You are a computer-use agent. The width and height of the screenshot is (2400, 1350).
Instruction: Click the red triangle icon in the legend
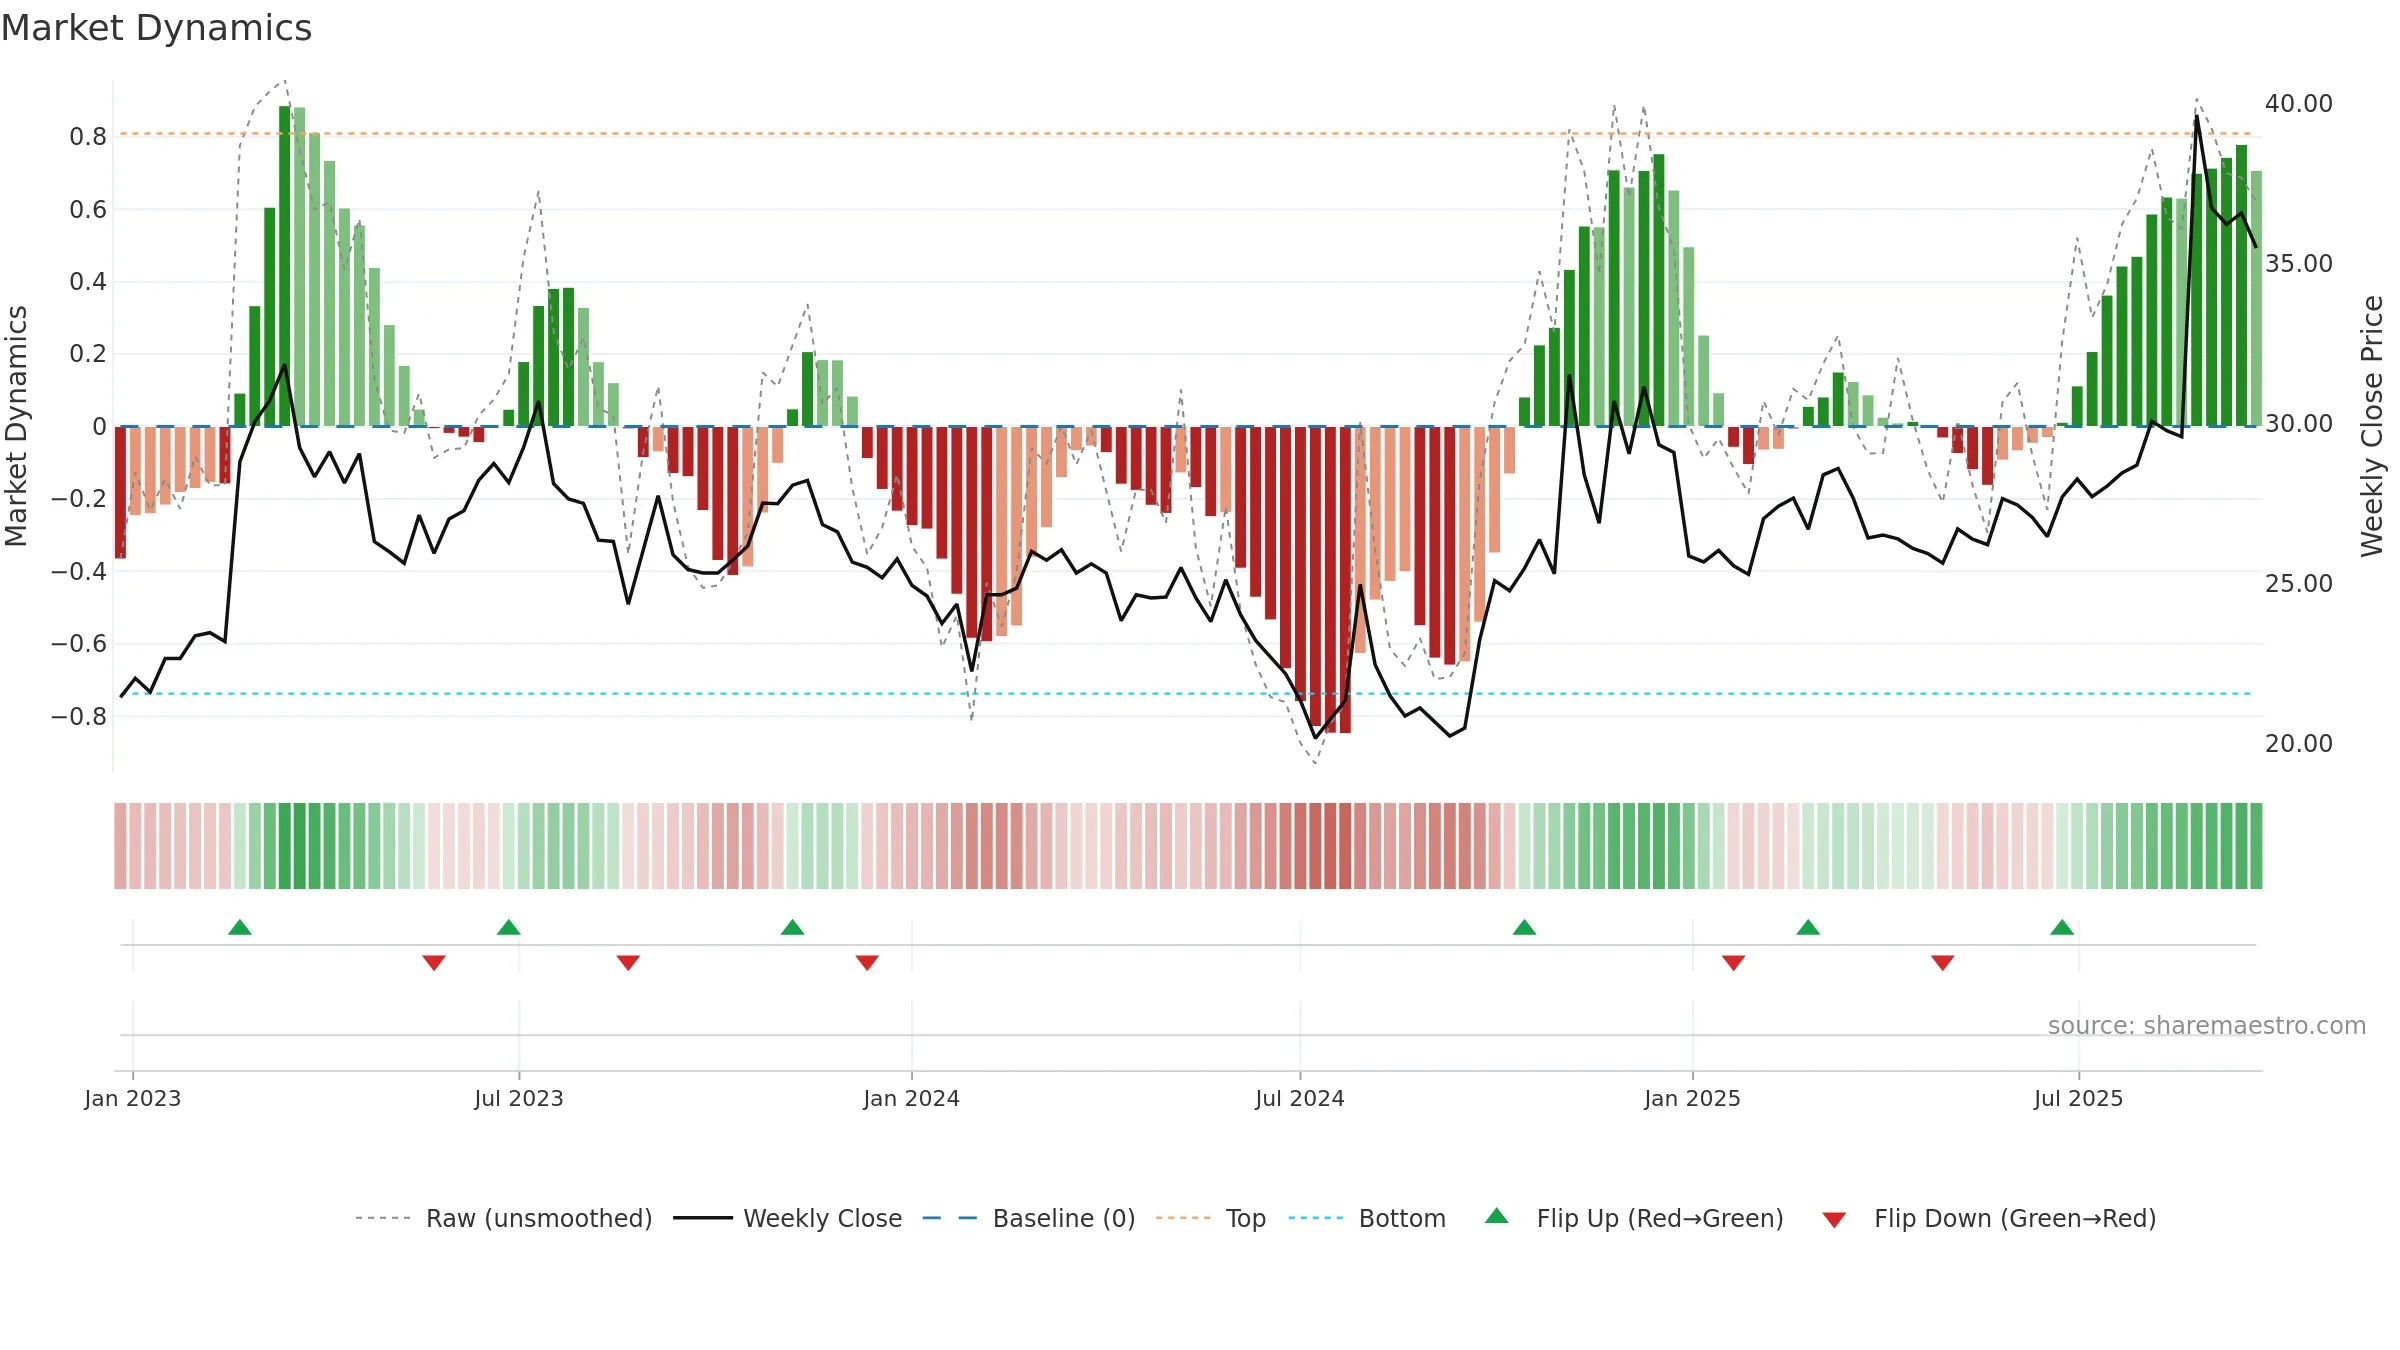pyautogui.click(x=1834, y=1220)
